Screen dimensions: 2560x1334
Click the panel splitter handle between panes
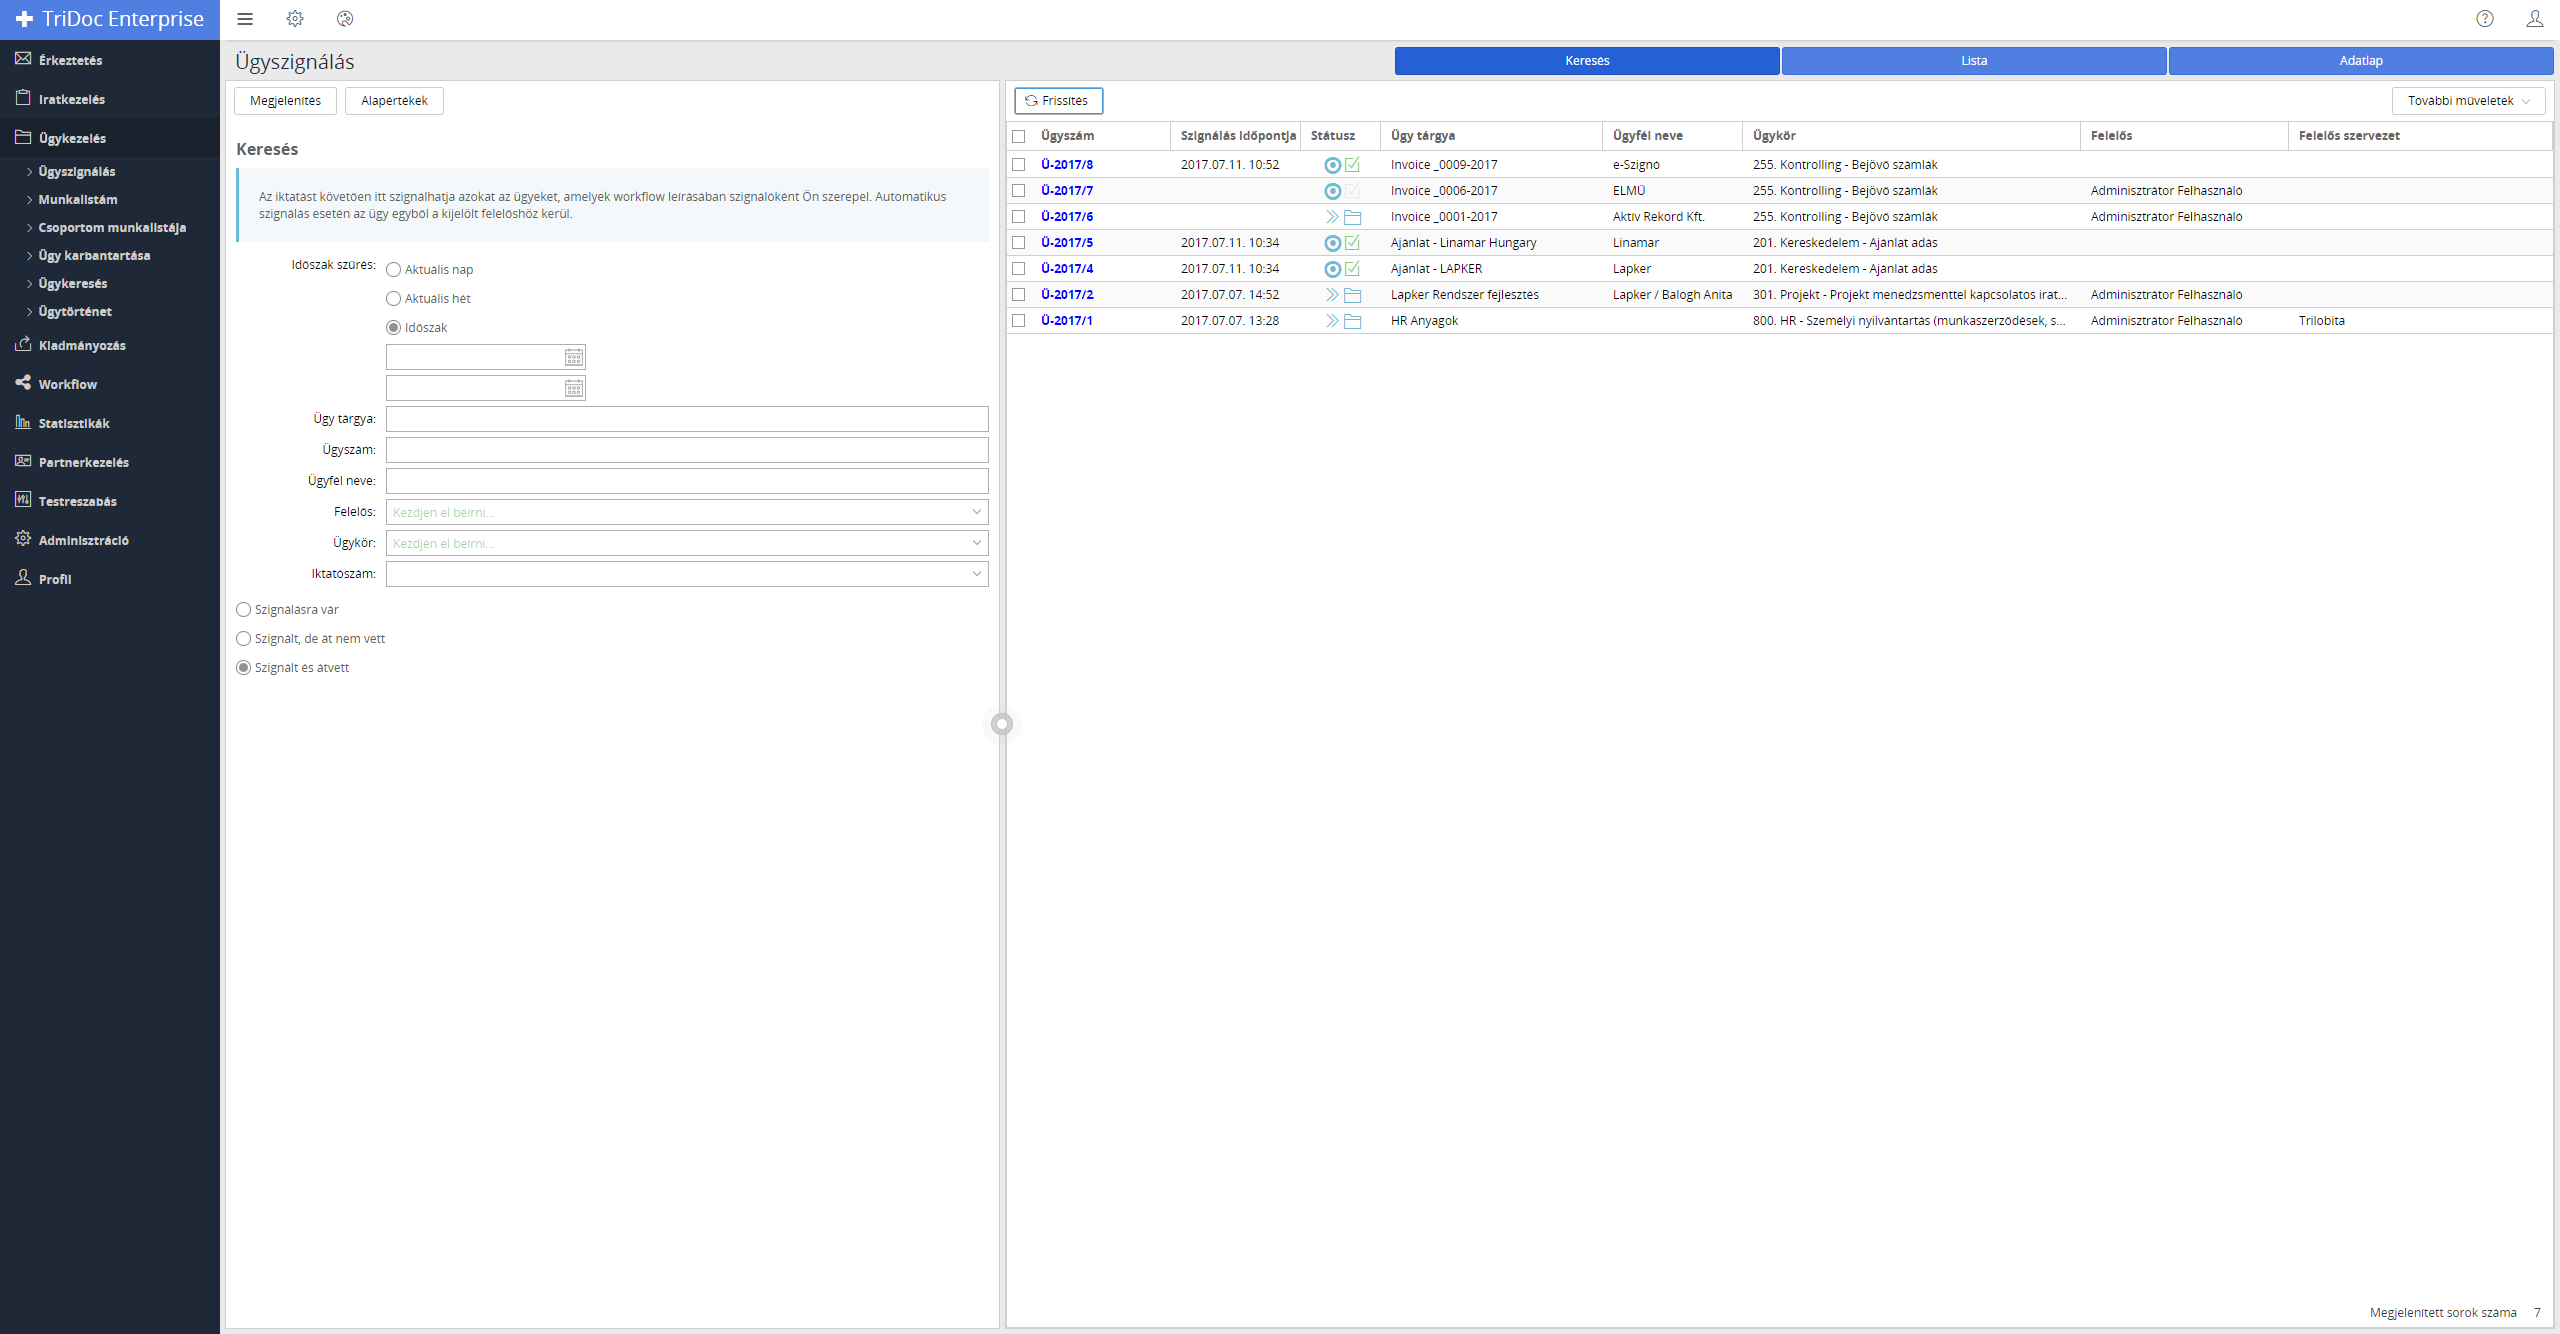coord(1002,724)
